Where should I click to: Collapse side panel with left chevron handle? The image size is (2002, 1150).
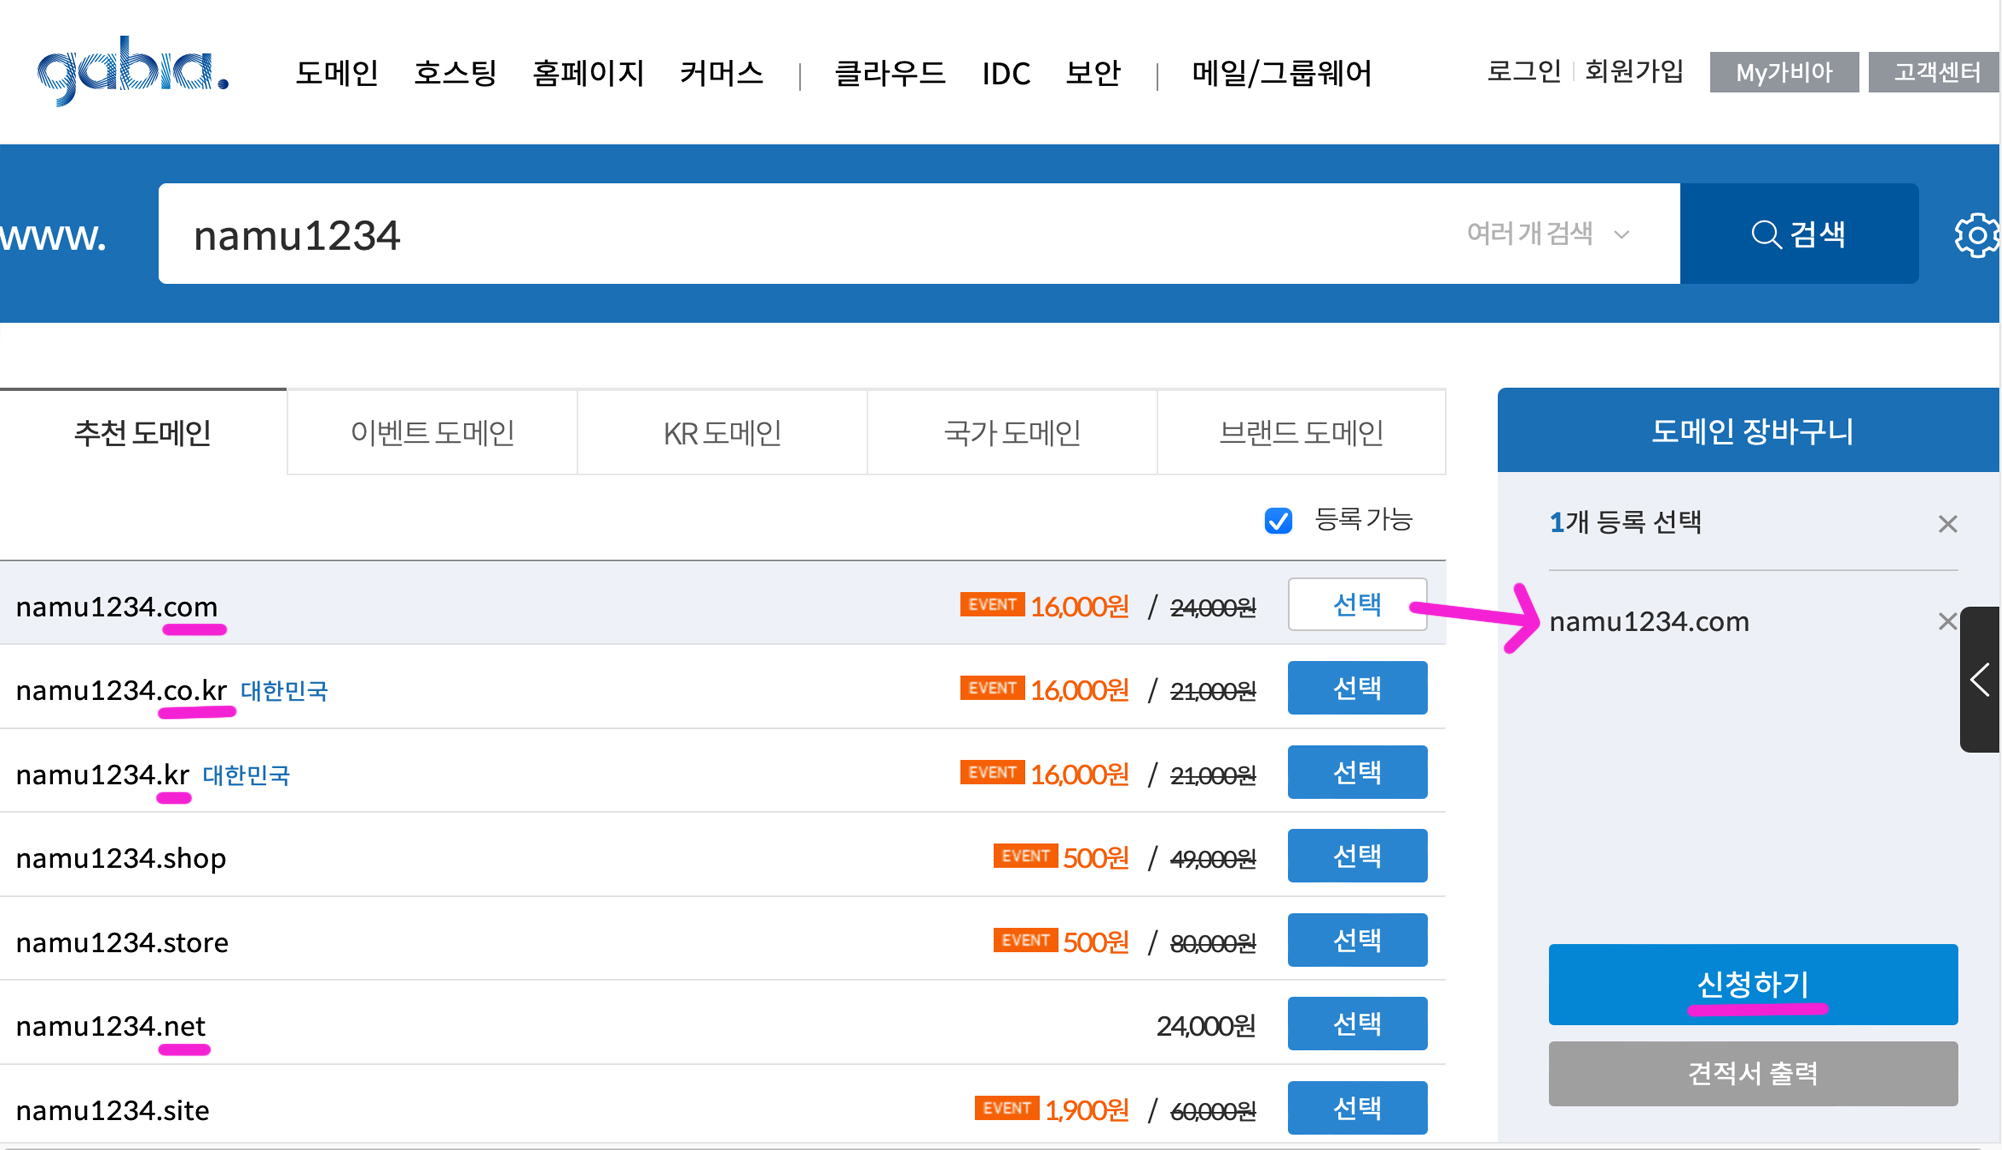tap(1979, 680)
